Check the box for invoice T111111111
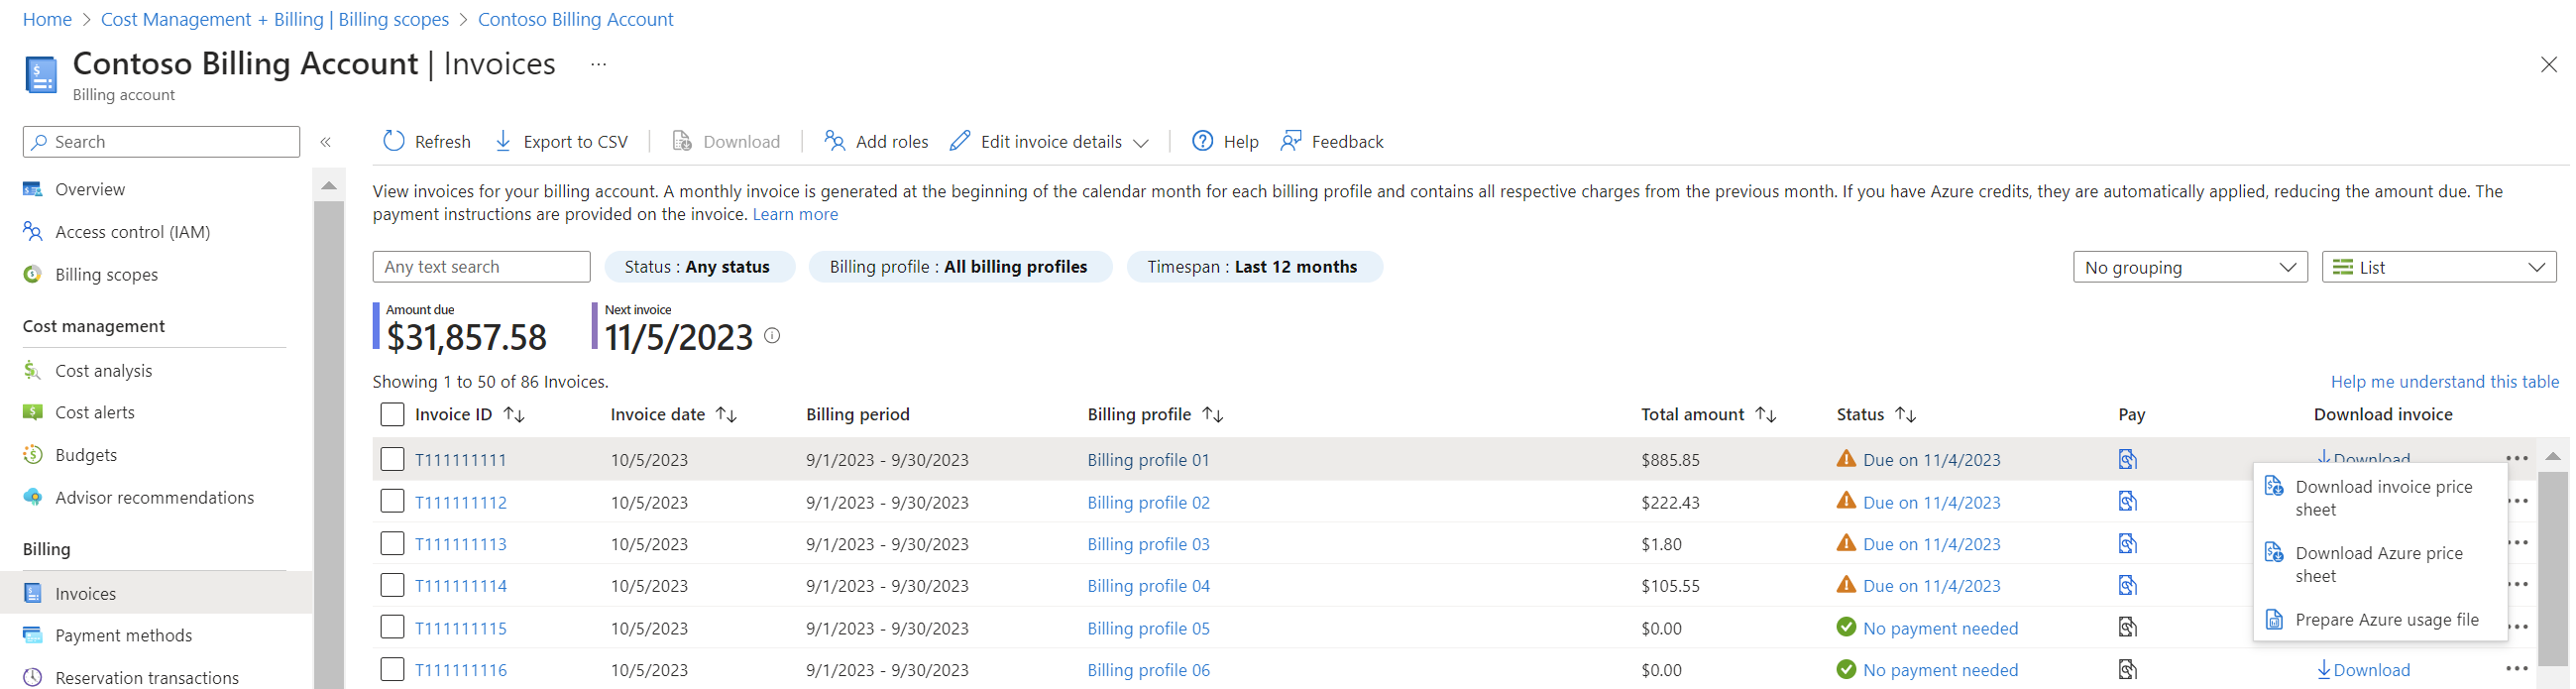 pos(392,459)
